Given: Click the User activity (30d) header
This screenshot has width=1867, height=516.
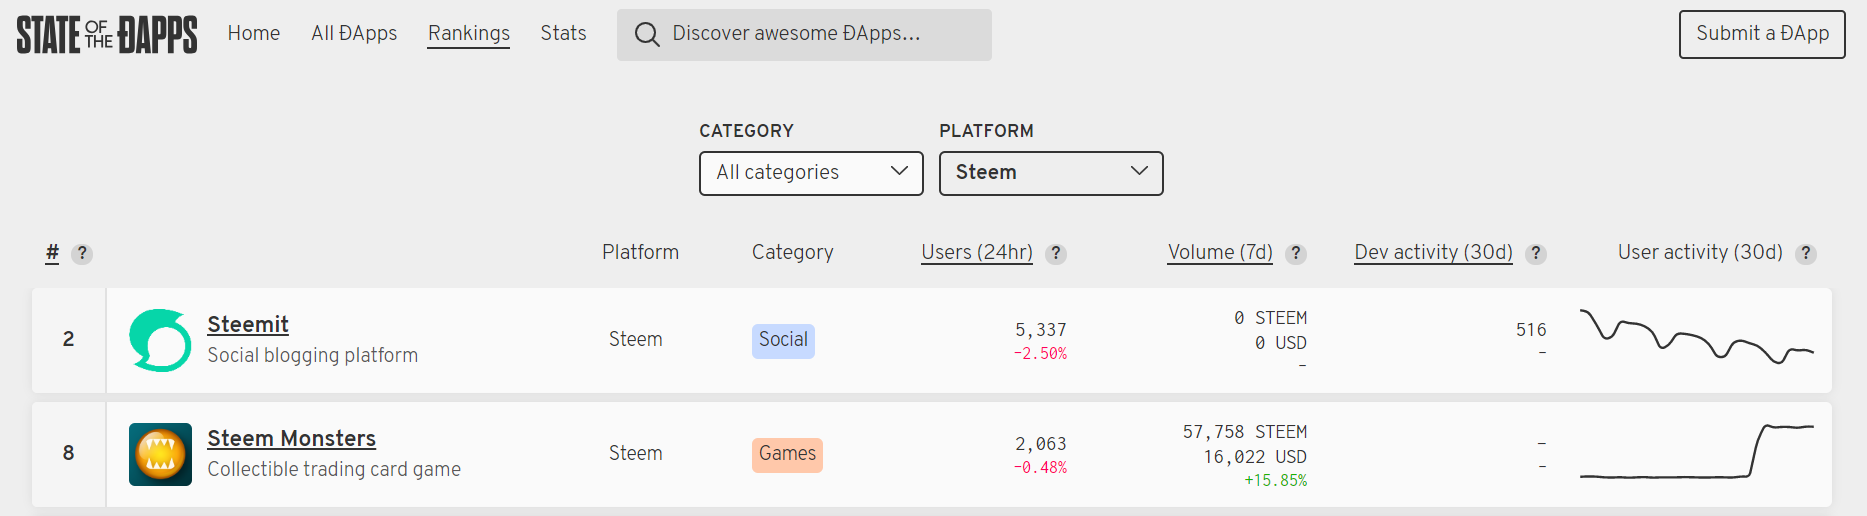Looking at the screenshot, I should (x=1700, y=252).
